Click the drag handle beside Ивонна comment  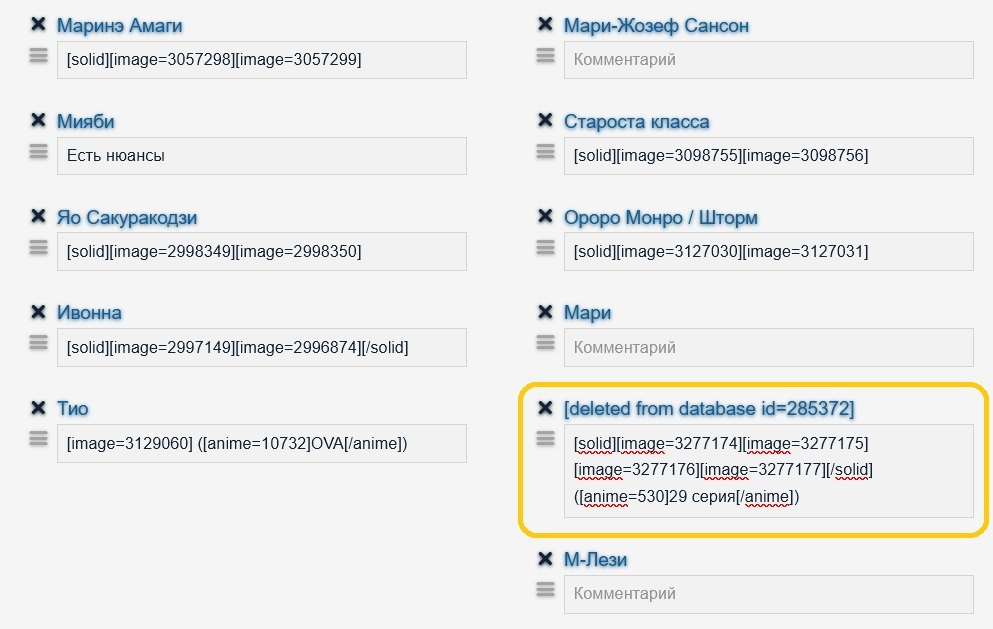38,342
